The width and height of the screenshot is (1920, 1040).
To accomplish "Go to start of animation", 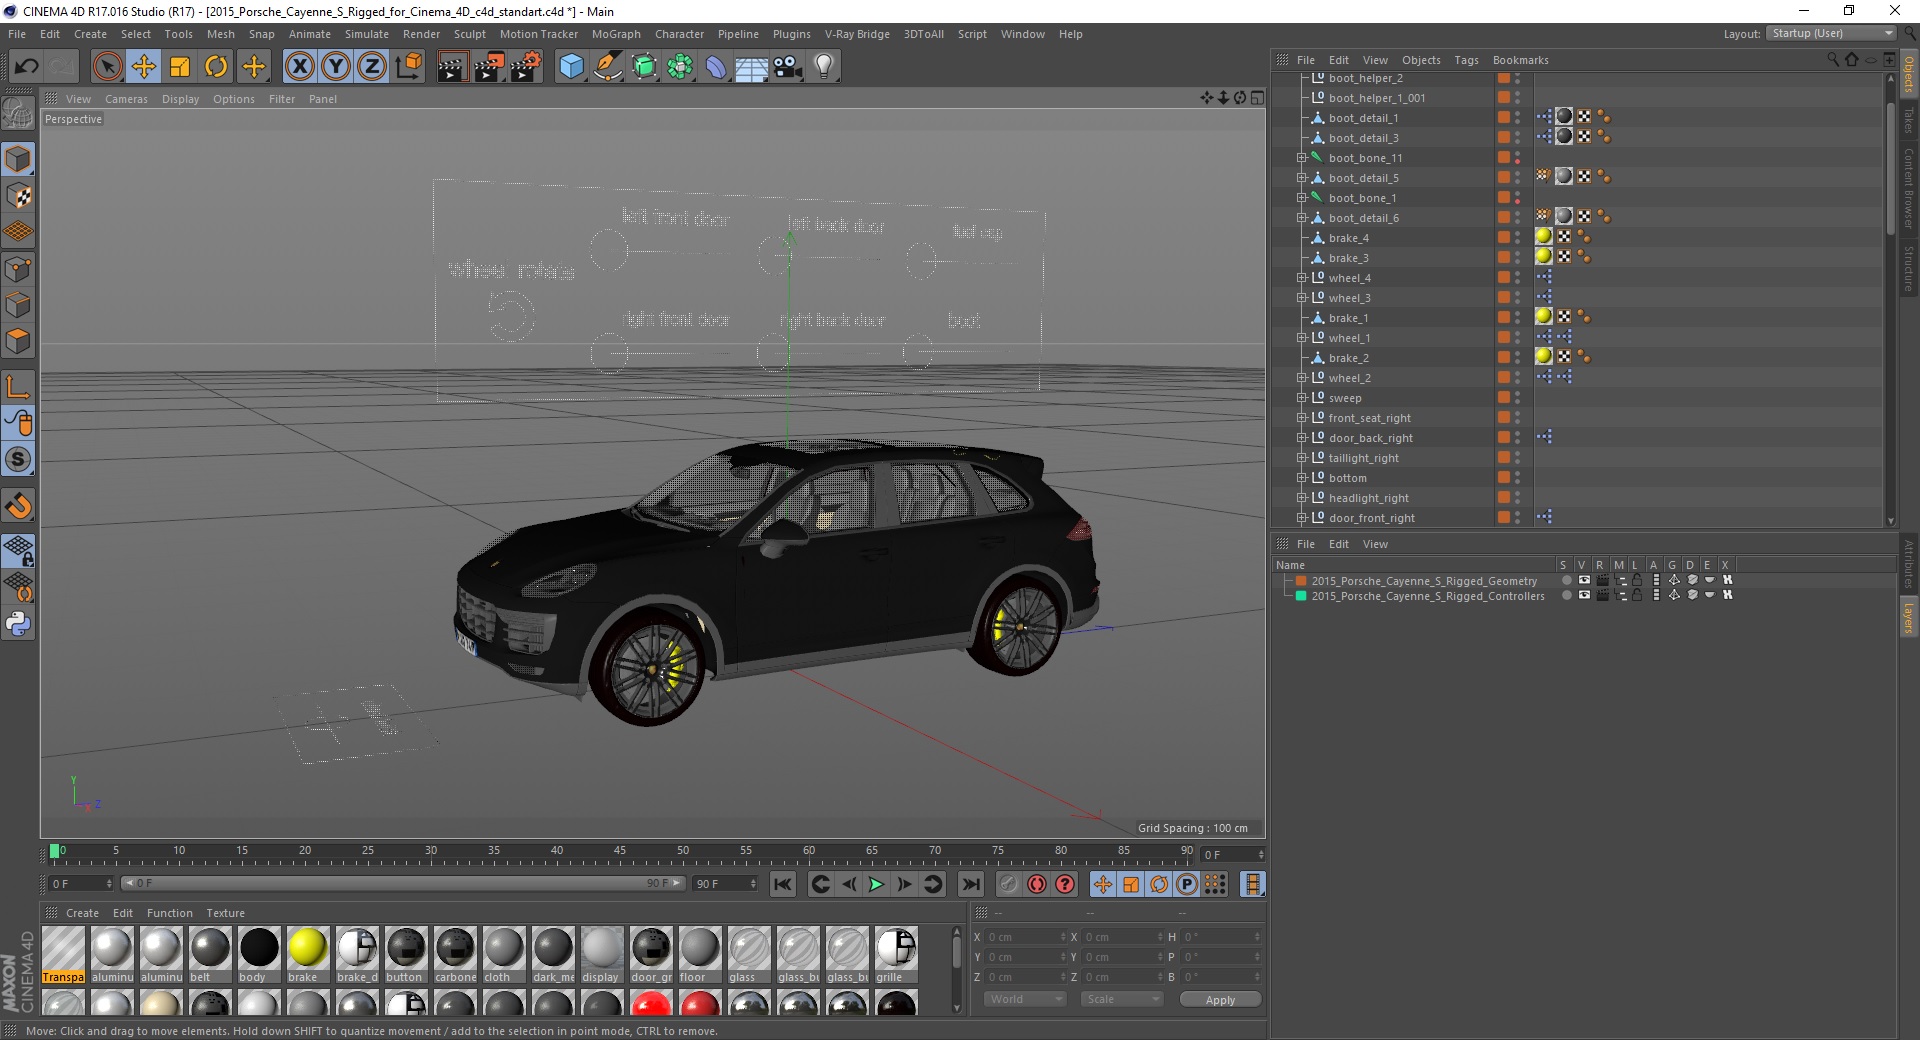I will pos(783,884).
